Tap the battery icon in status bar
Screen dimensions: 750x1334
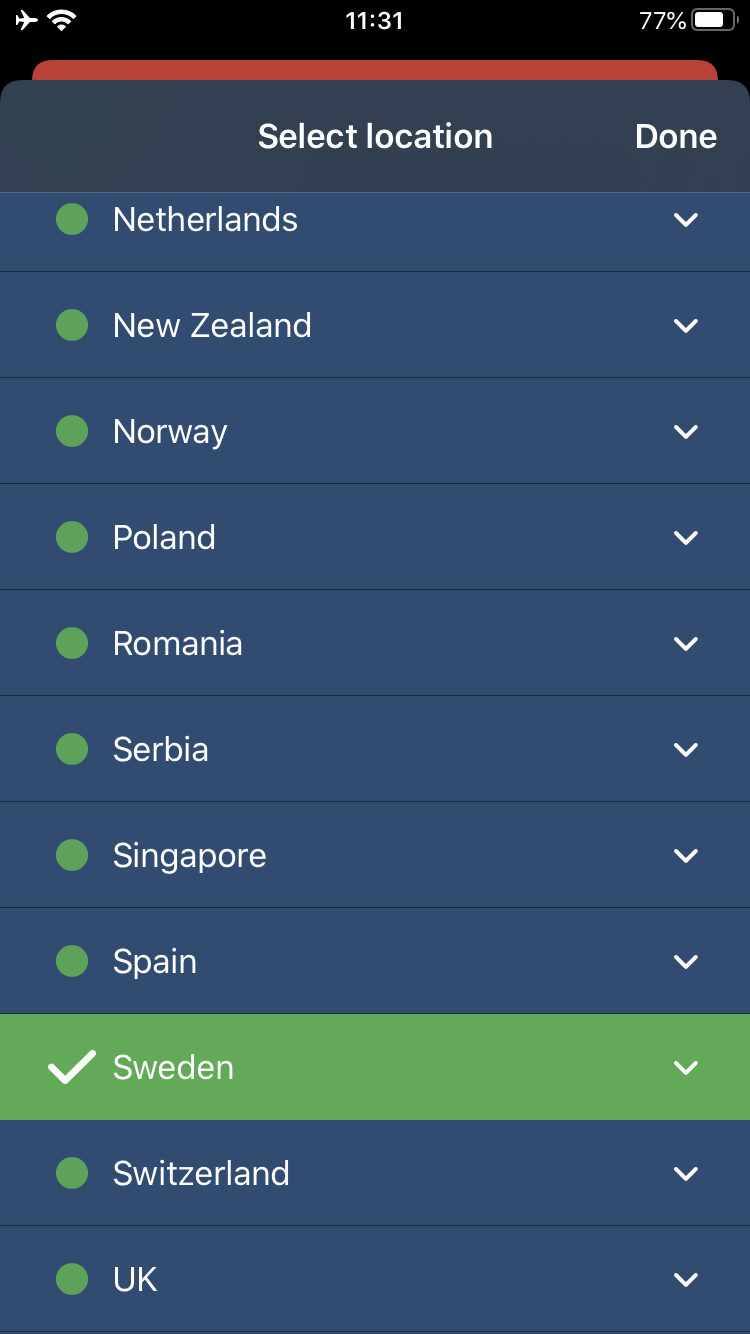click(715, 20)
